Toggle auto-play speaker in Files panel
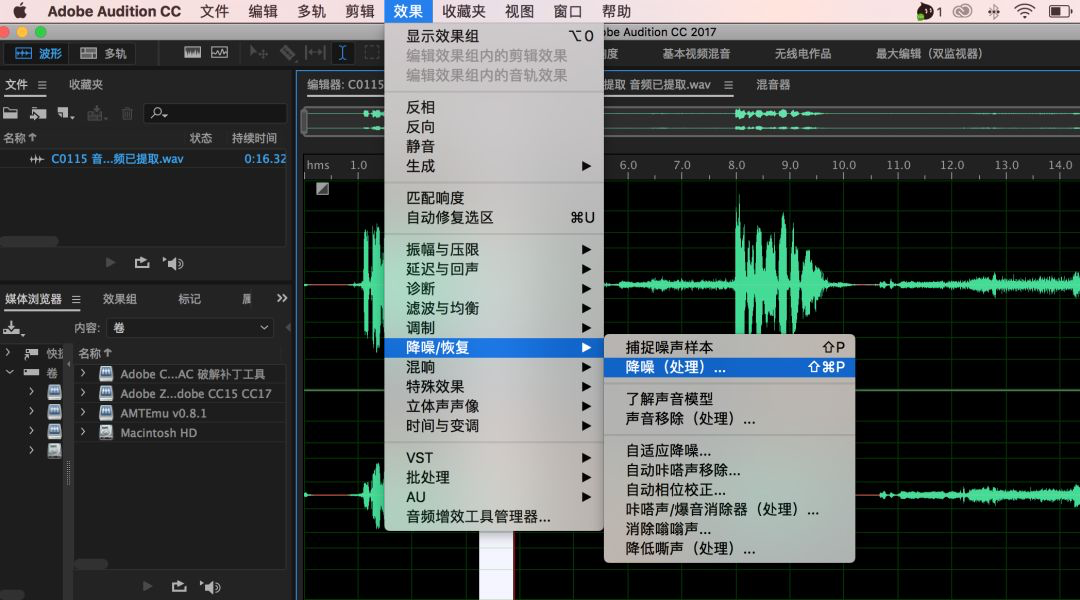Image resolution: width=1080 pixels, height=600 pixels. (174, 263)
